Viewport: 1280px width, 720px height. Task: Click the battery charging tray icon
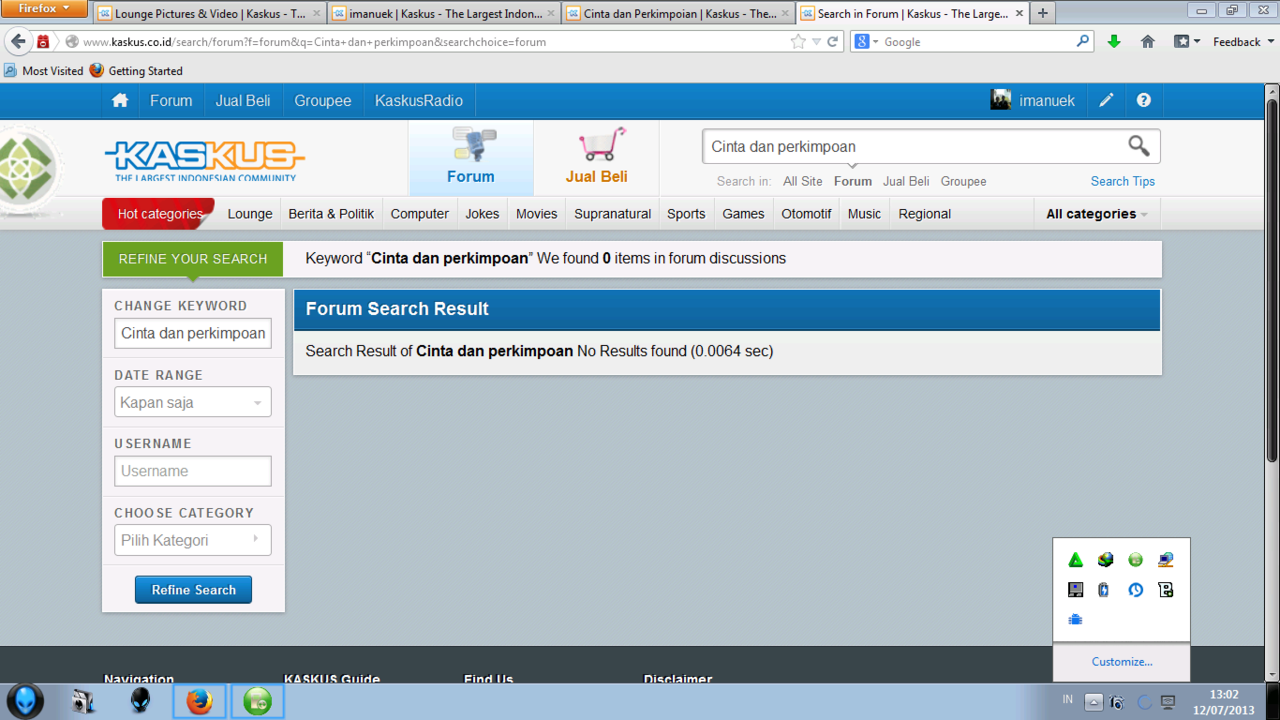tap(1105, 590)
